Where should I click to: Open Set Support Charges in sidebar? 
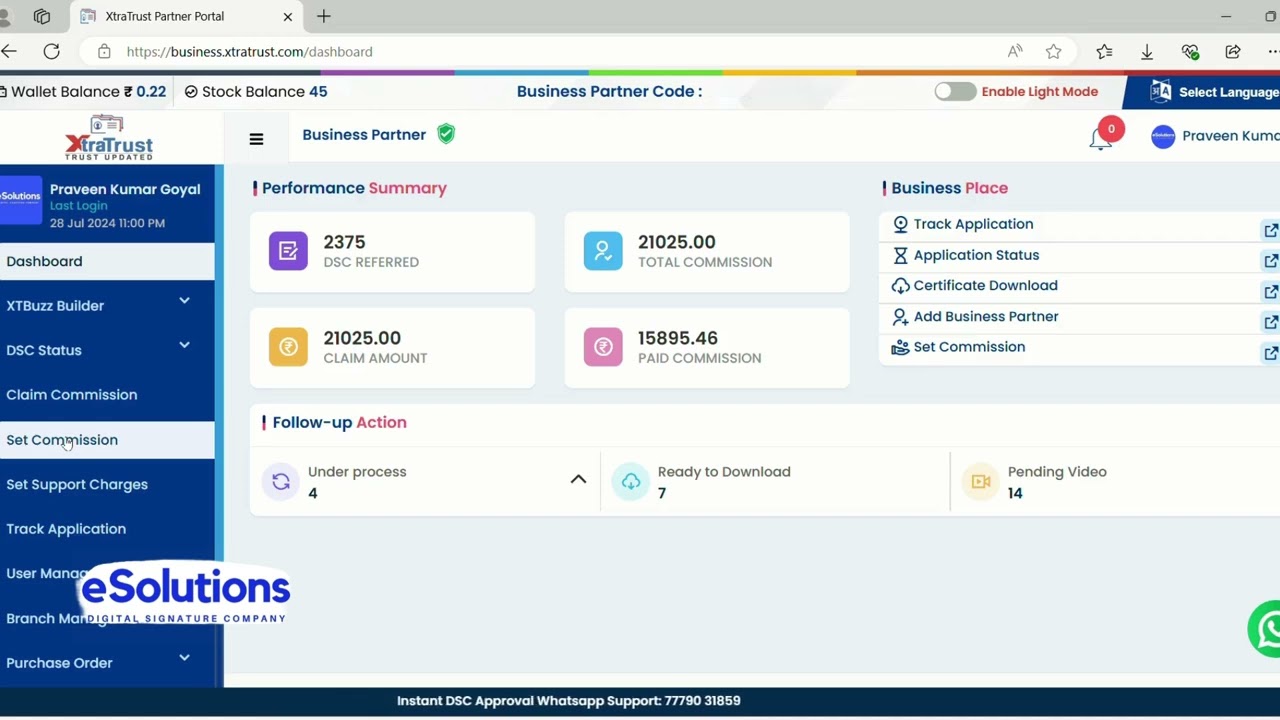click(x=107, y=484)
